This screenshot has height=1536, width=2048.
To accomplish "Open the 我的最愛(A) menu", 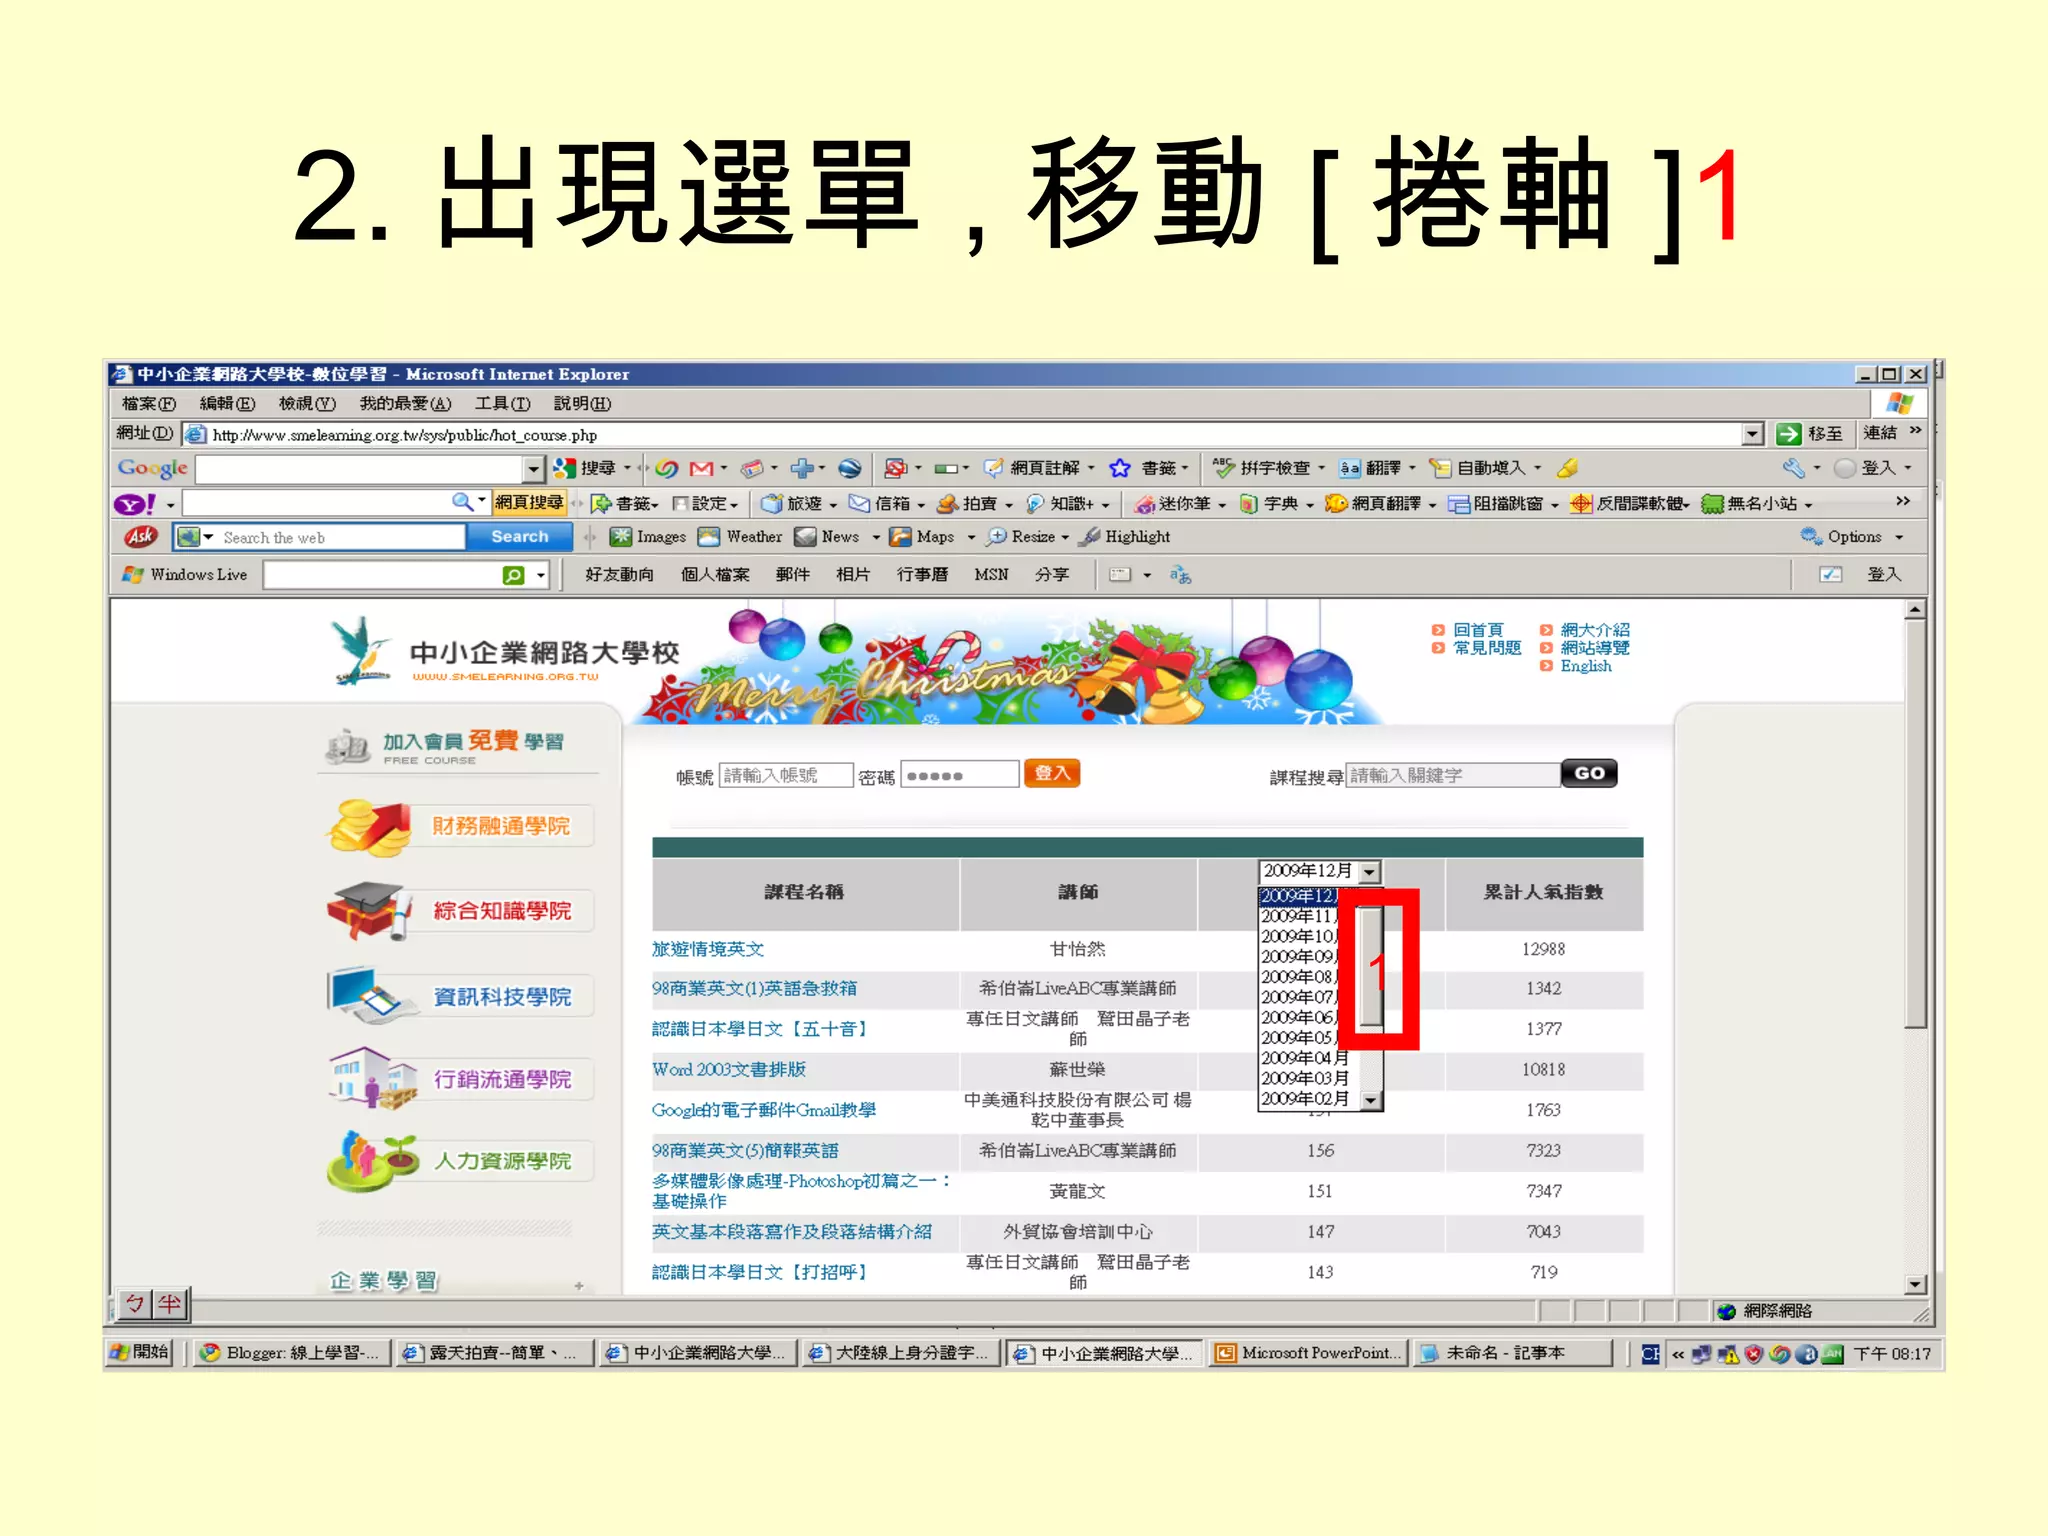I will click(x=405, y=404).
